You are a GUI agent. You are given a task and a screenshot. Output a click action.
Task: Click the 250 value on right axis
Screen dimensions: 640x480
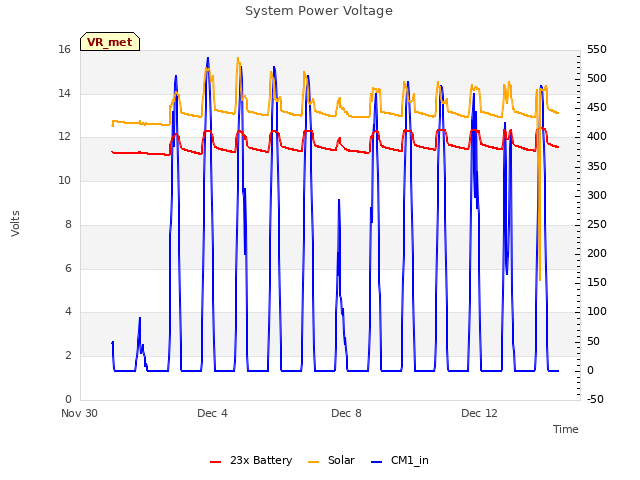[x=597, y=224]
